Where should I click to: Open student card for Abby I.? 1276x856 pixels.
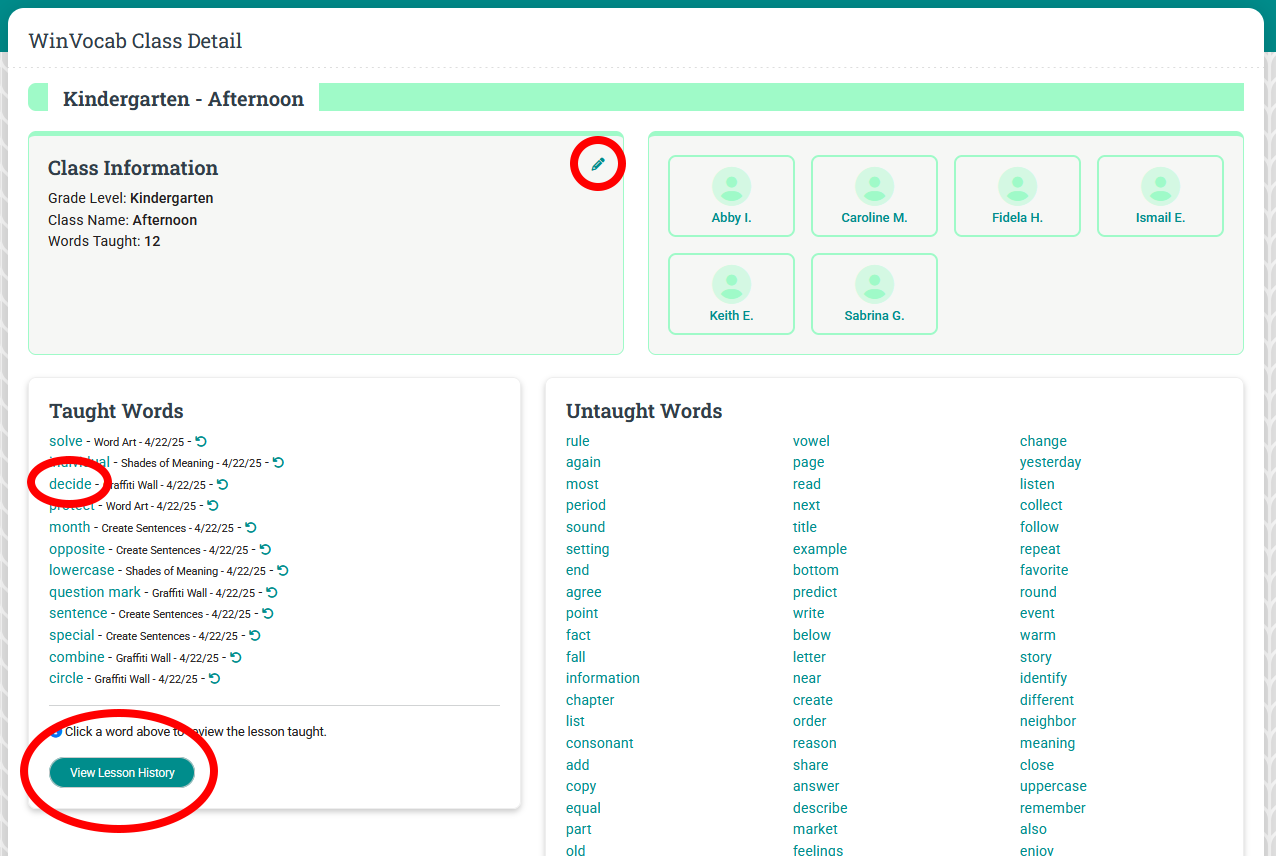(x=731, y=196)
